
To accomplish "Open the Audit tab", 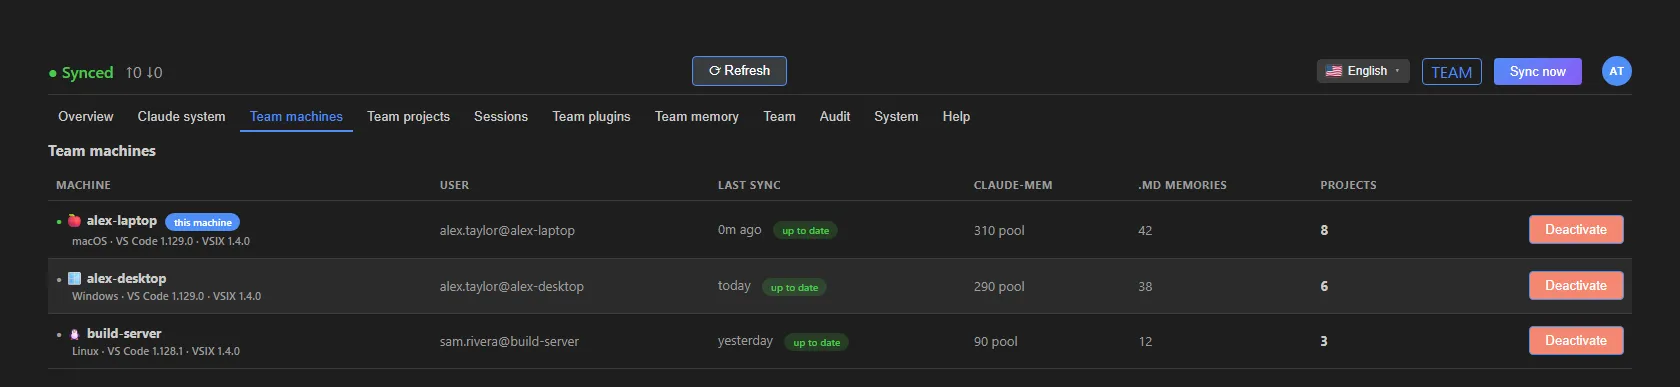I will tap(835, 116).
